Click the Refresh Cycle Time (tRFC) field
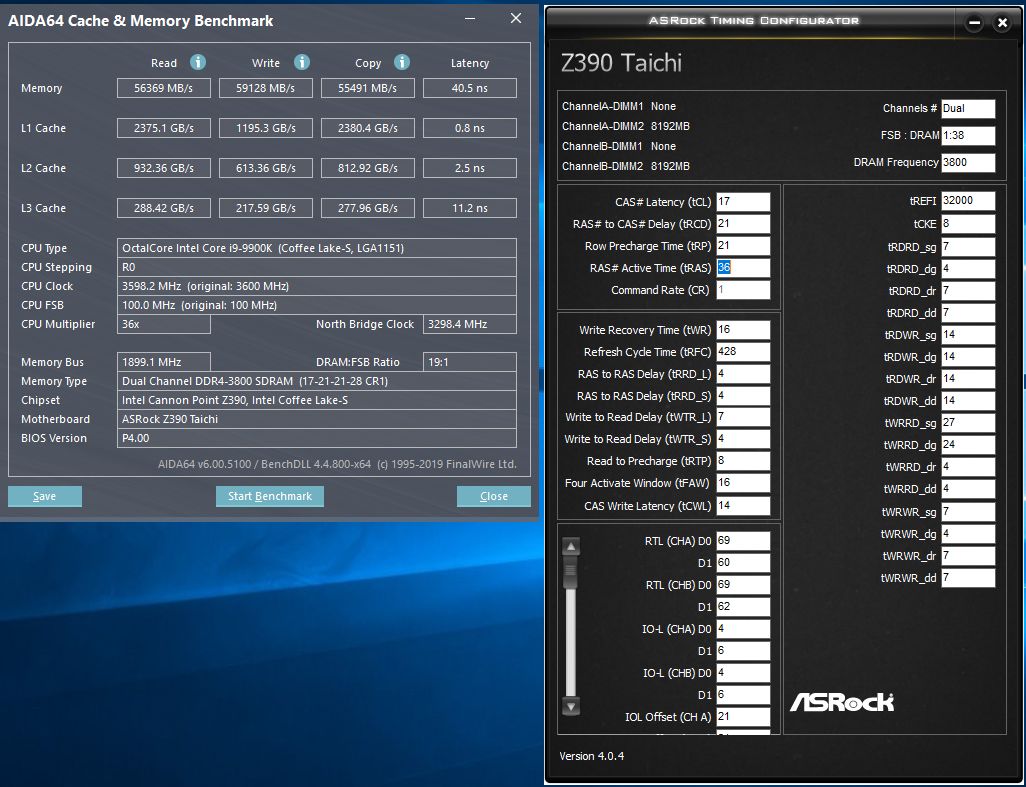 [743, 352]
